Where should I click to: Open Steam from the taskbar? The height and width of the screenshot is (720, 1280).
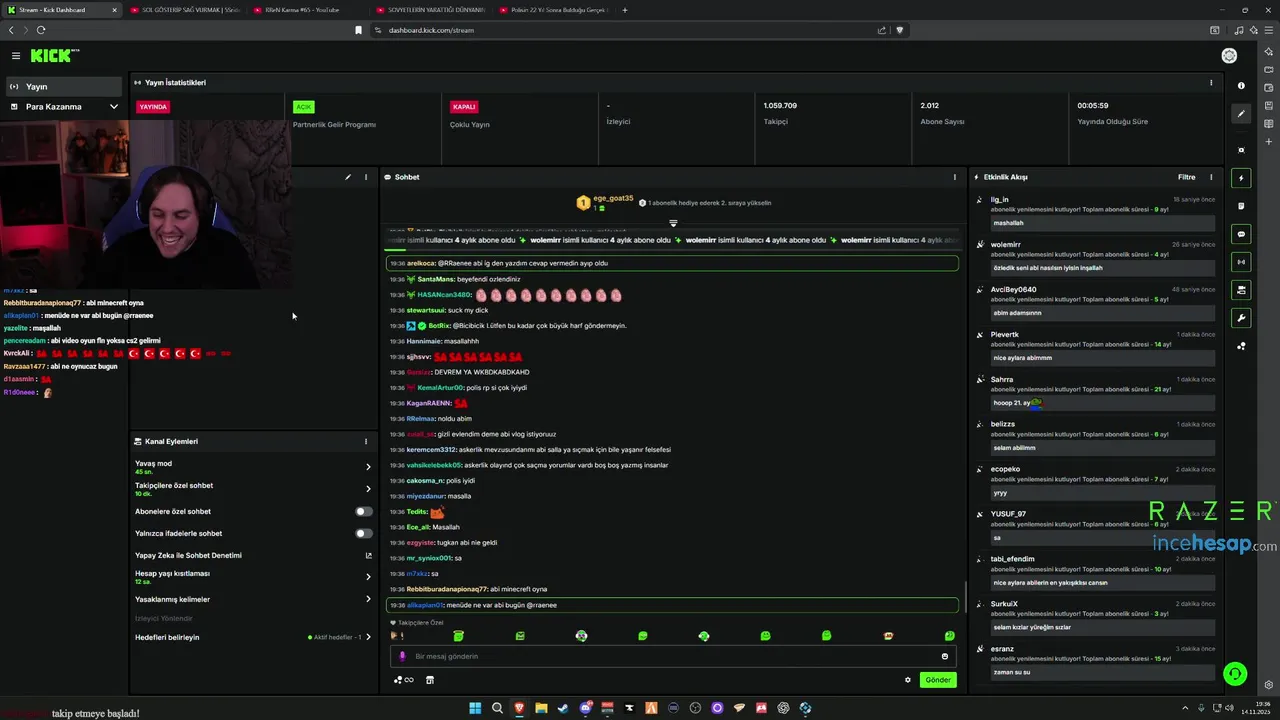pyautogui.click(x=563, y=708)
